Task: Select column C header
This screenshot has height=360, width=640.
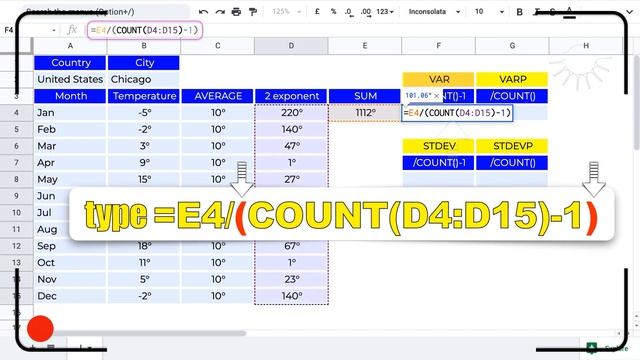Action: tap(218, 46)
